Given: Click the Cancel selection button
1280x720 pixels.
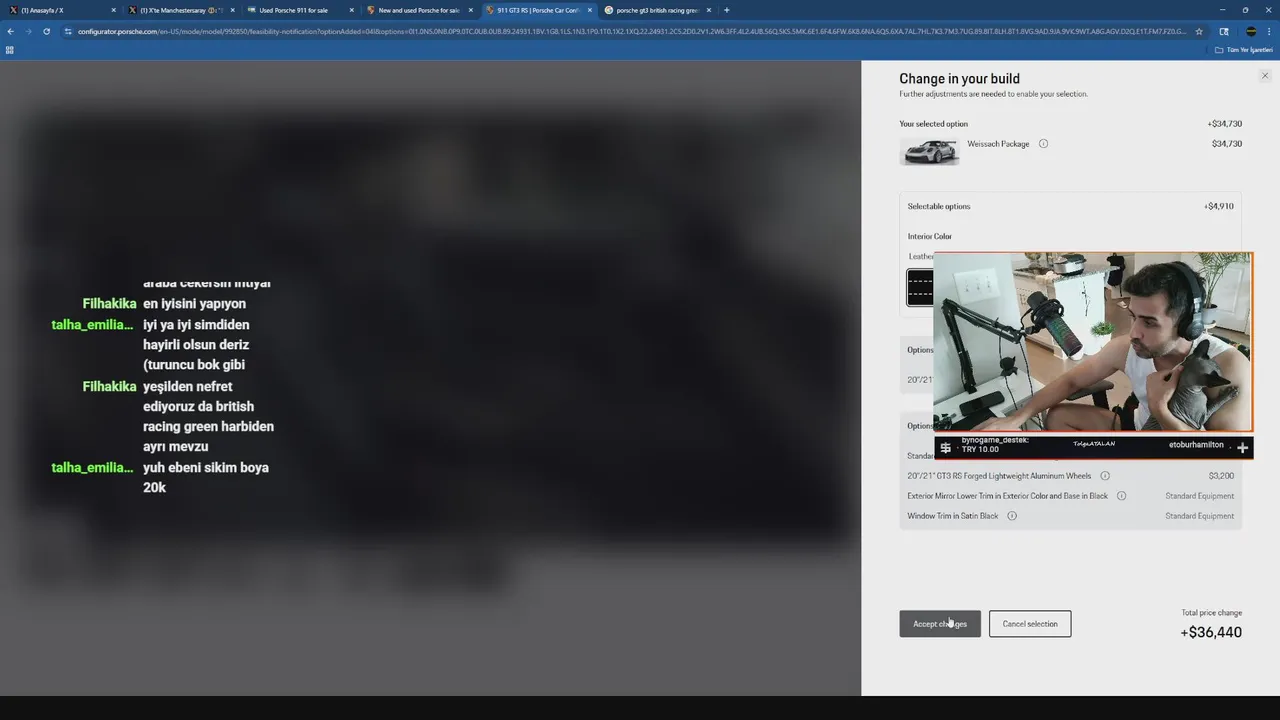Looking at the screenshot, I should tap(1030, 624).
